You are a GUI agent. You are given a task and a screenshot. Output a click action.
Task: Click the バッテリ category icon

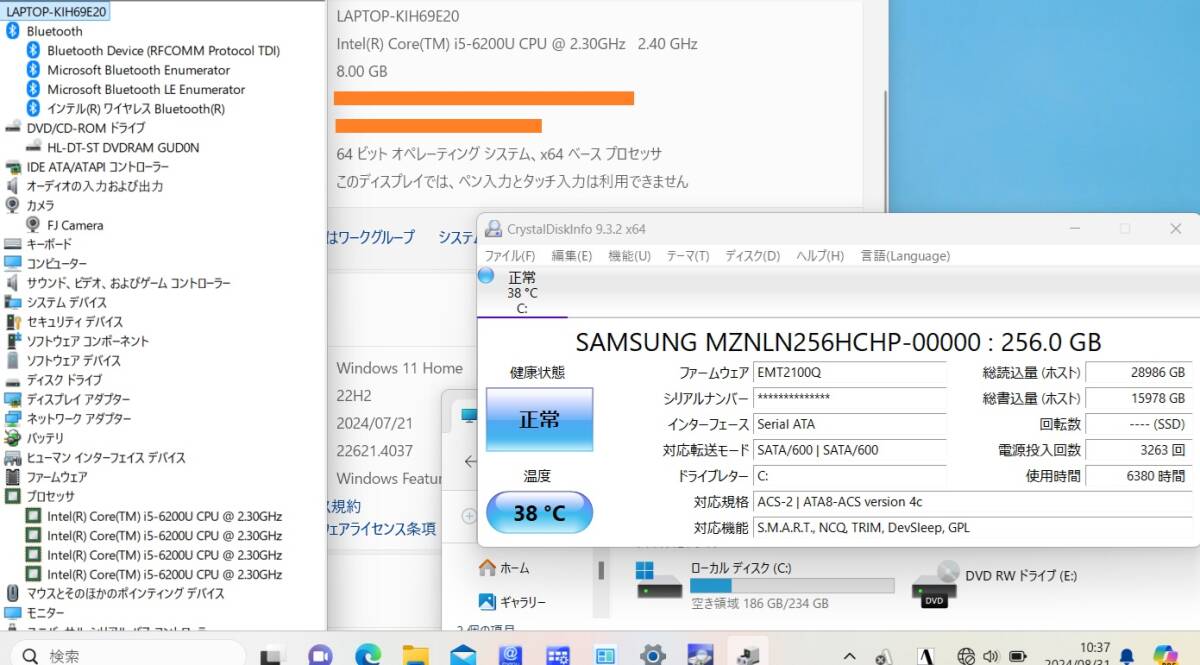click(x=13, y=438)
